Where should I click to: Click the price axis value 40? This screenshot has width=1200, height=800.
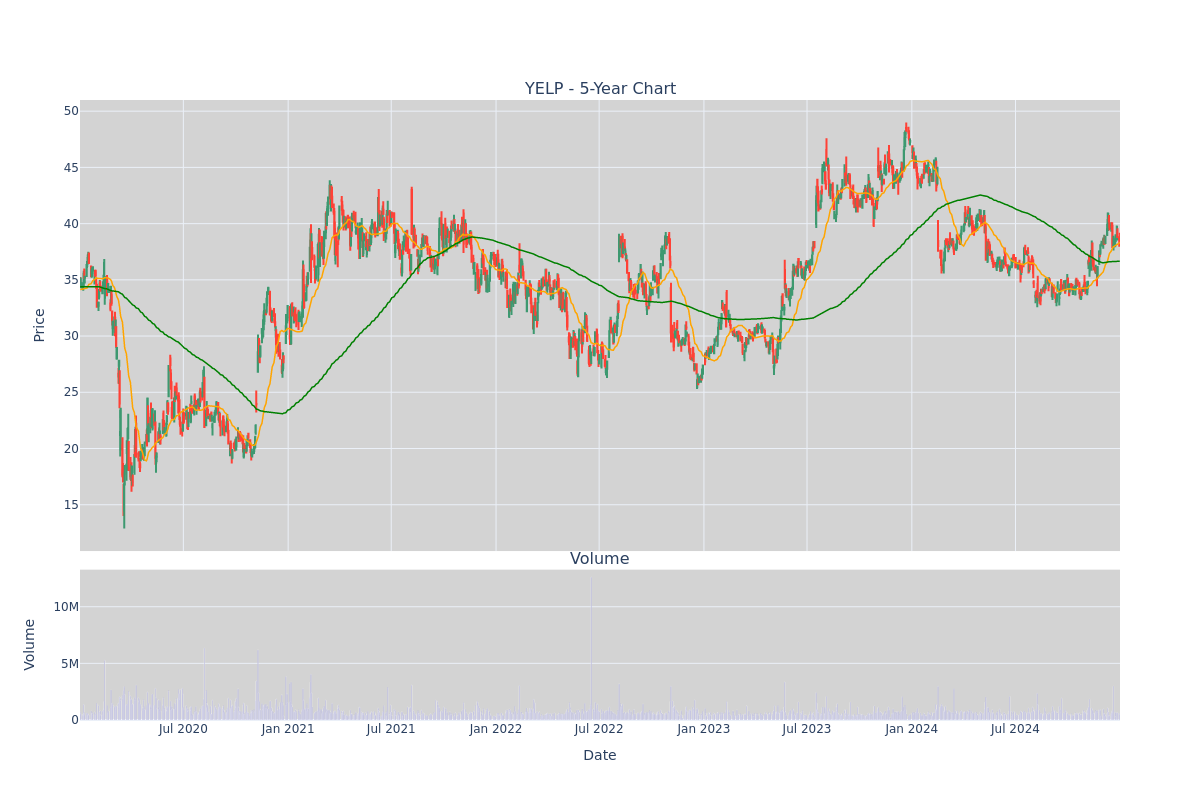coord(71,223)
